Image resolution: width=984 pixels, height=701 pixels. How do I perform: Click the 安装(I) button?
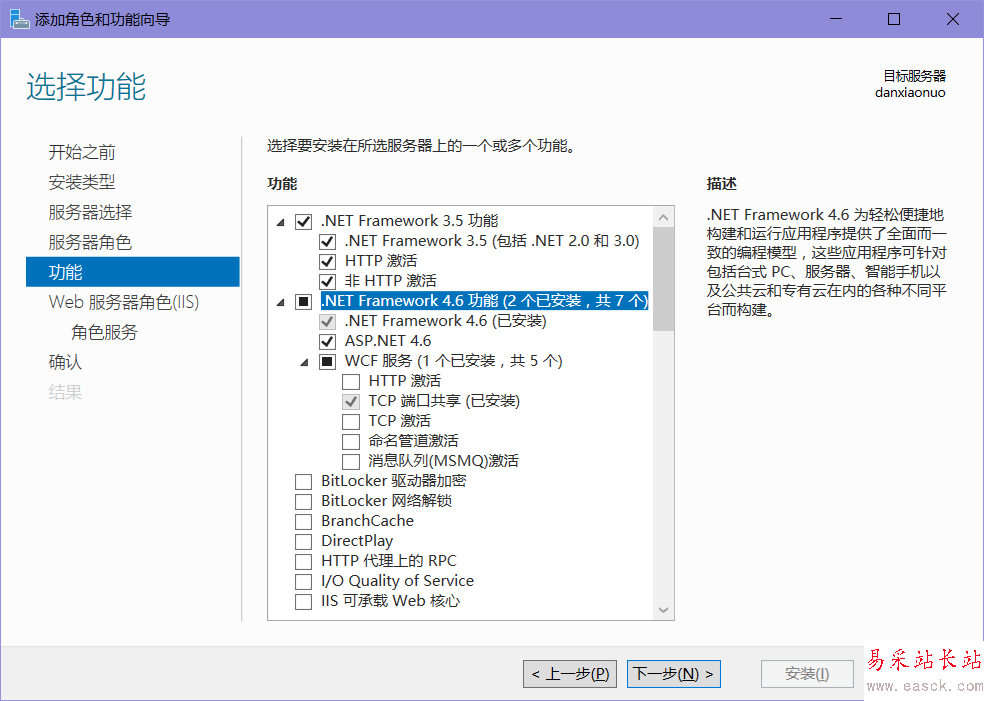click(x=807, y=674)
